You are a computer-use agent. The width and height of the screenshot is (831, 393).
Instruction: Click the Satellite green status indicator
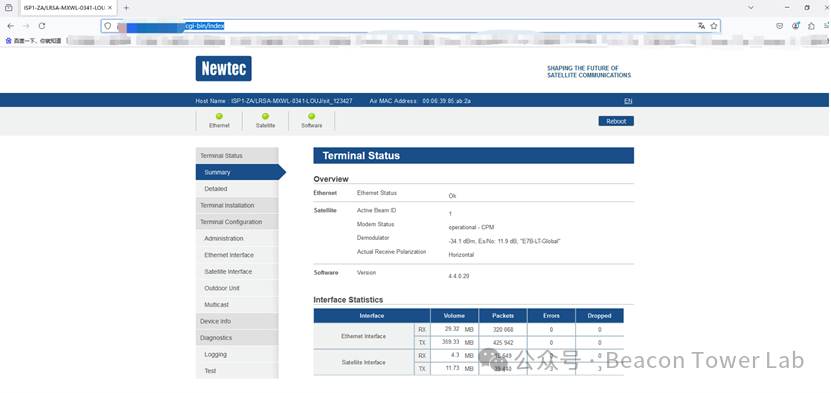tap(266, 117)
